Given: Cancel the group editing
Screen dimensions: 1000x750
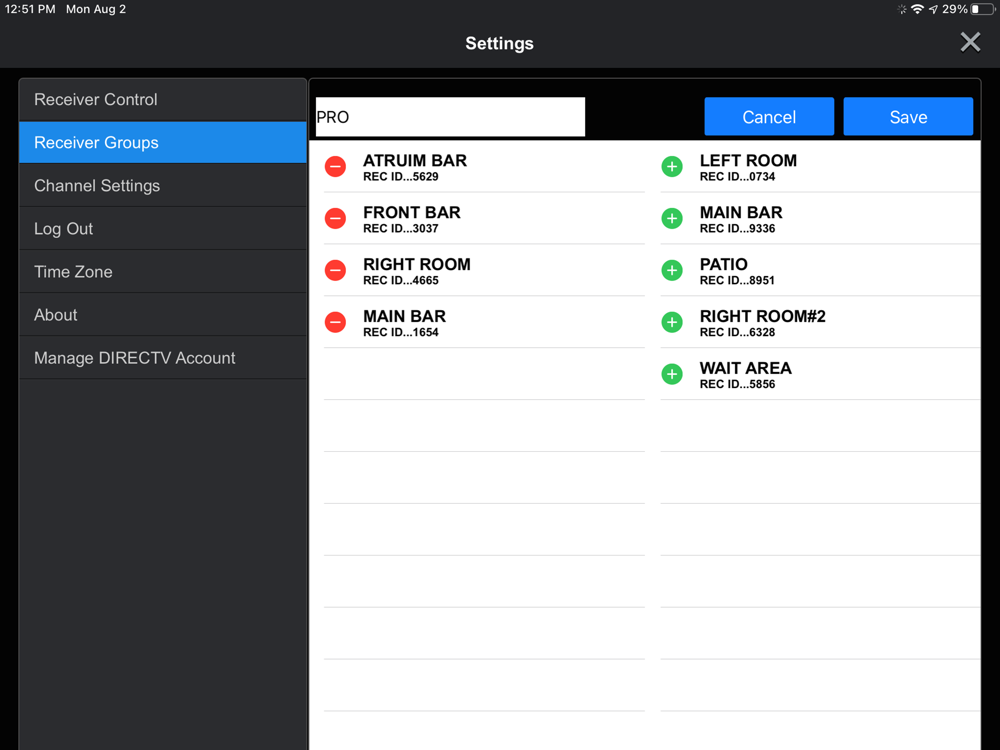Looking at the screenshot, I should 769,117.
